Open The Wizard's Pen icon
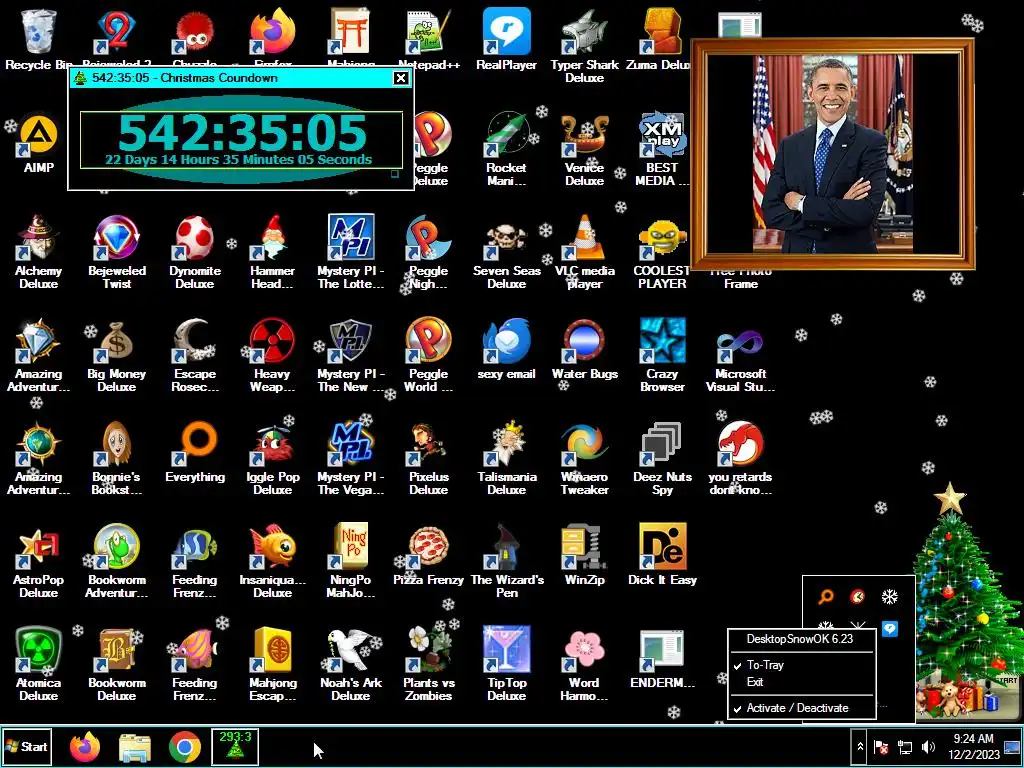The width and height of the screenshot is (1024, 768). pos(506,560)
